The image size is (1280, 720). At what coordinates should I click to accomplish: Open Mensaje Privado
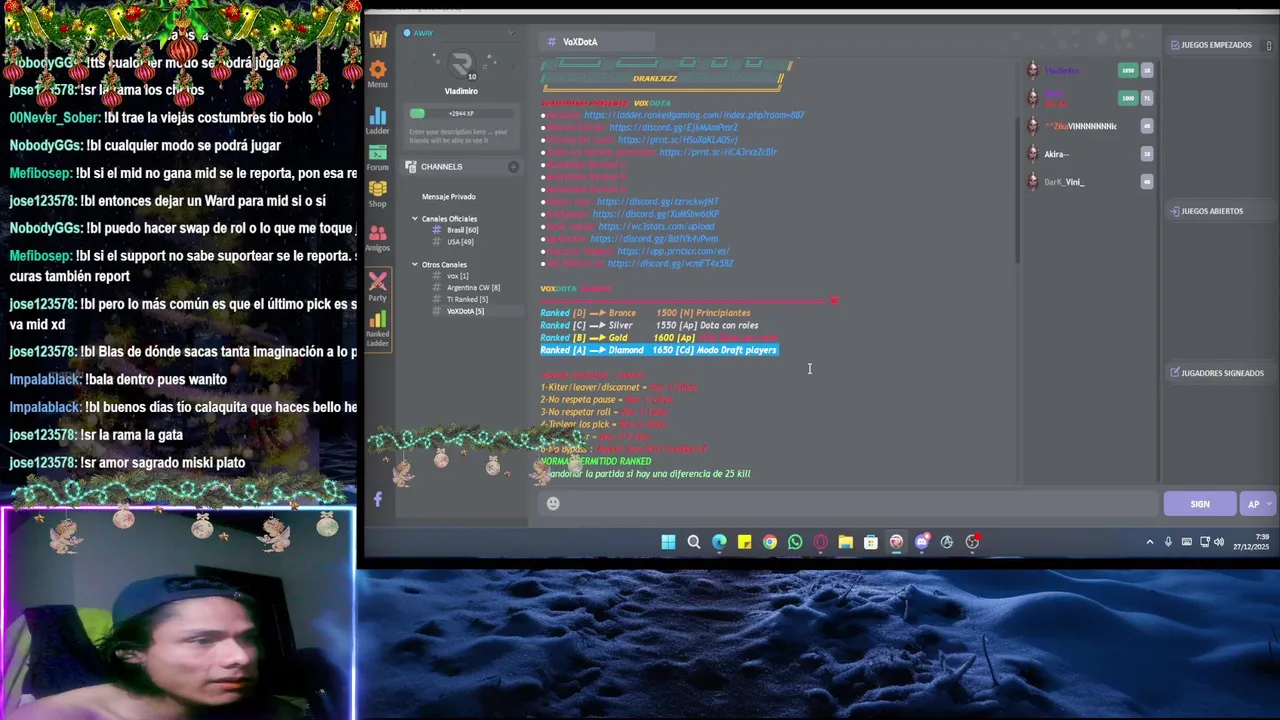[449, 197]
